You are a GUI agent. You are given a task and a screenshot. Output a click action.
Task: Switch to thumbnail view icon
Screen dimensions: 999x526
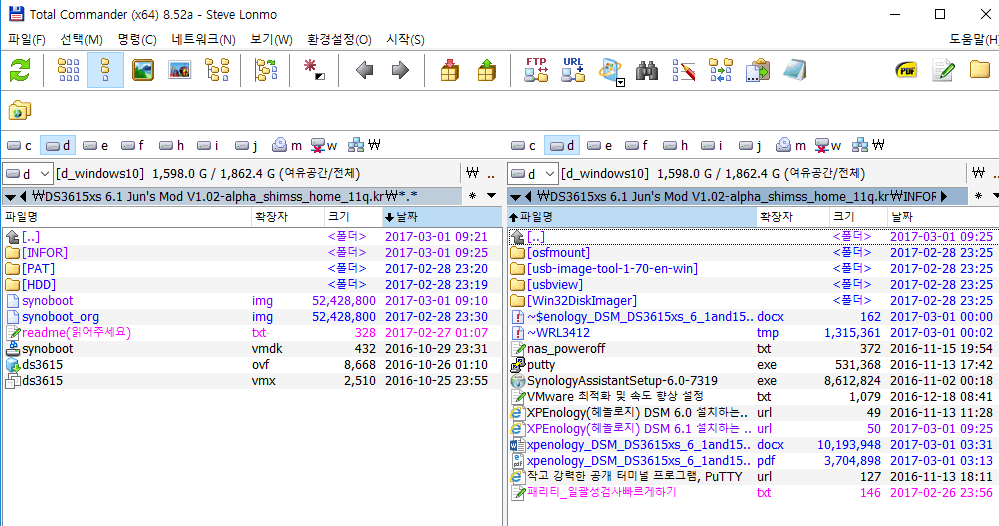(x=143, y=70)
